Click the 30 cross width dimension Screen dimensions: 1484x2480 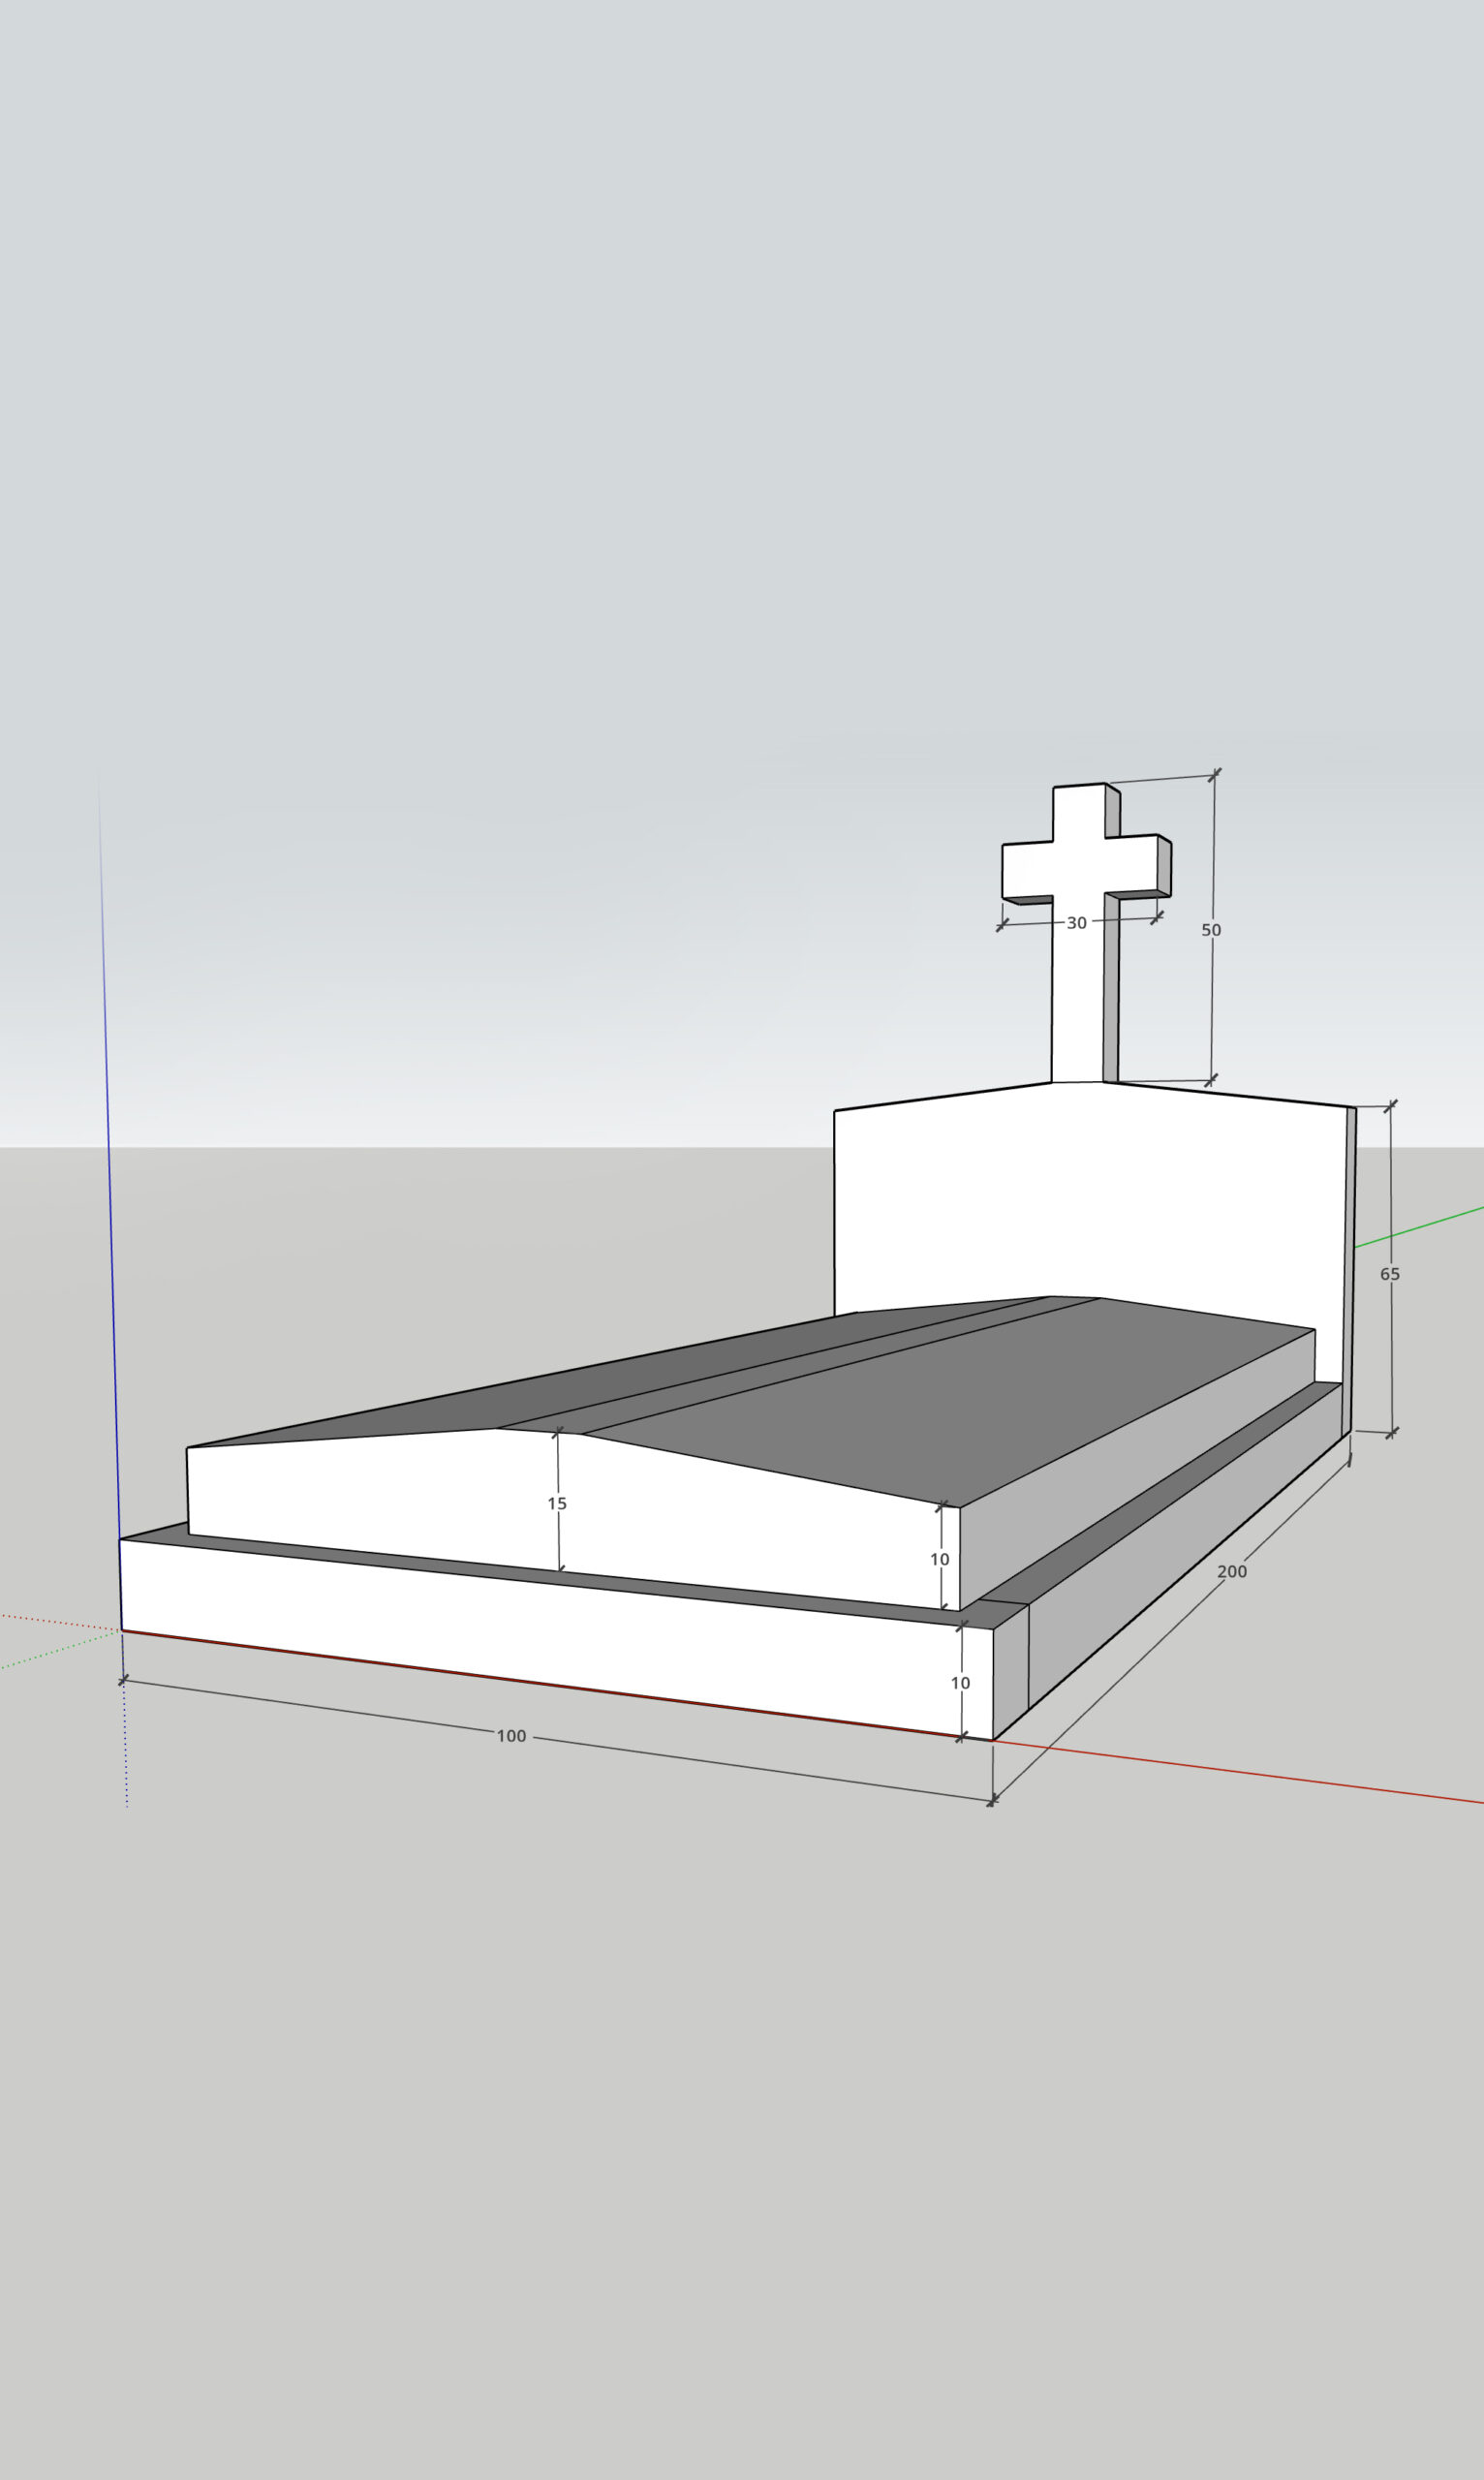(x=1076, y=923)
